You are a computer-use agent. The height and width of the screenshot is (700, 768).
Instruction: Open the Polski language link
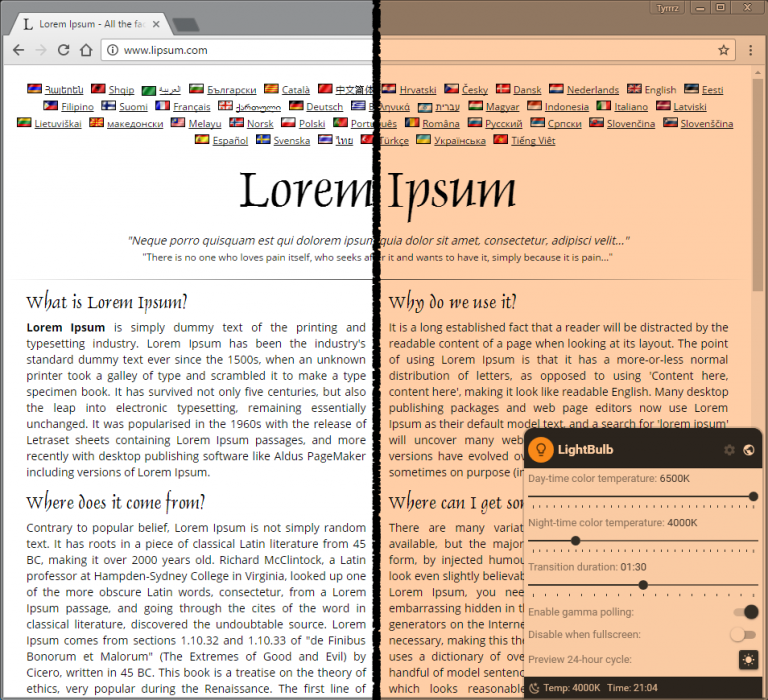[312, 123]
